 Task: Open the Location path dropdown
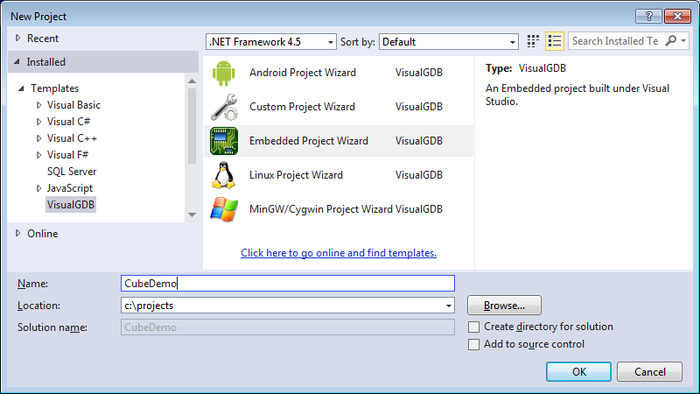pyautogui.click(x=449, y=306)
